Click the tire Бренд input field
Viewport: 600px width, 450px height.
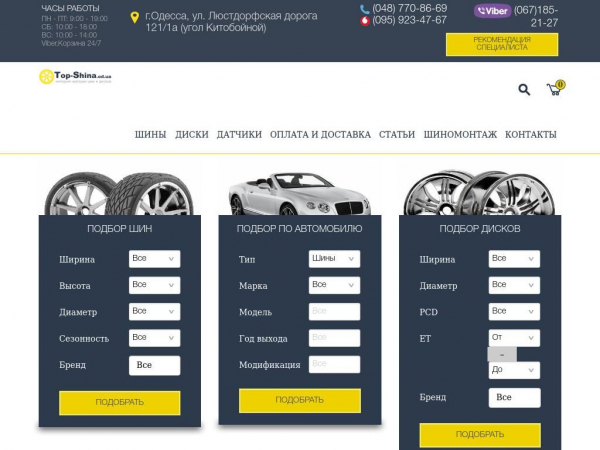154,365
